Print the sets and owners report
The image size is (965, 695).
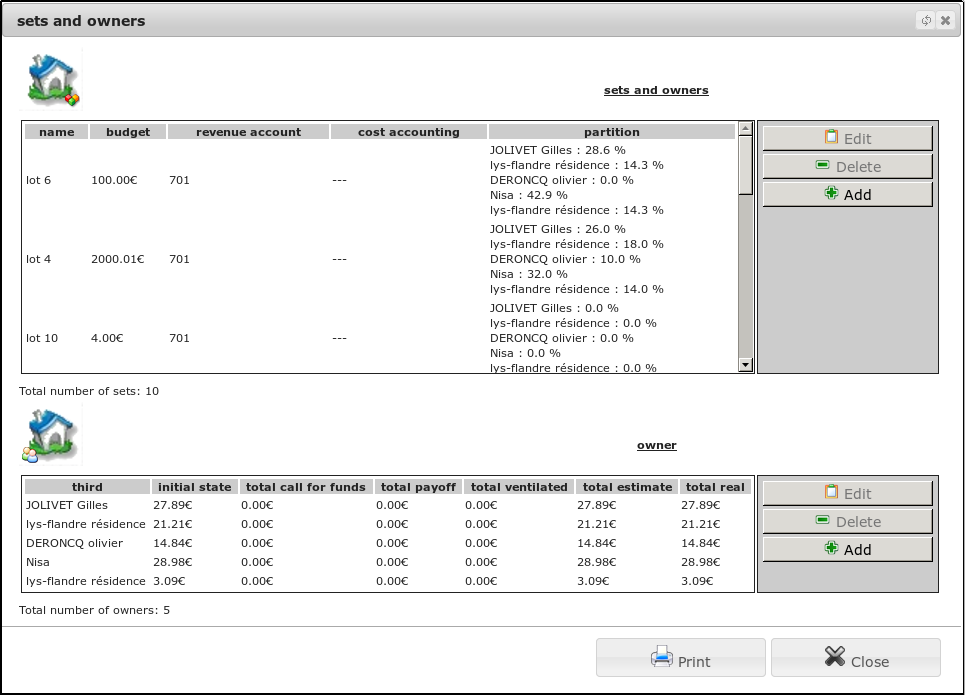point(681,658)
